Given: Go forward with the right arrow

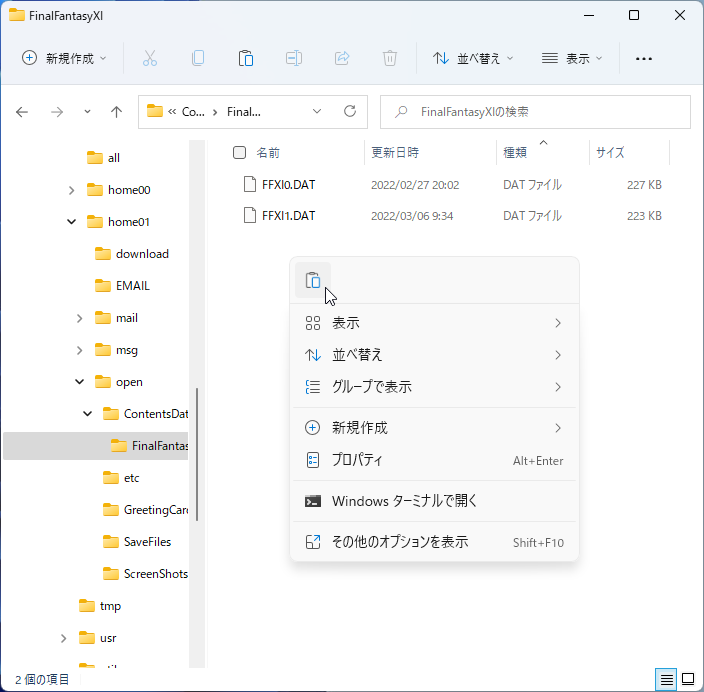Looking at the screenshot, I should (57, 112).
